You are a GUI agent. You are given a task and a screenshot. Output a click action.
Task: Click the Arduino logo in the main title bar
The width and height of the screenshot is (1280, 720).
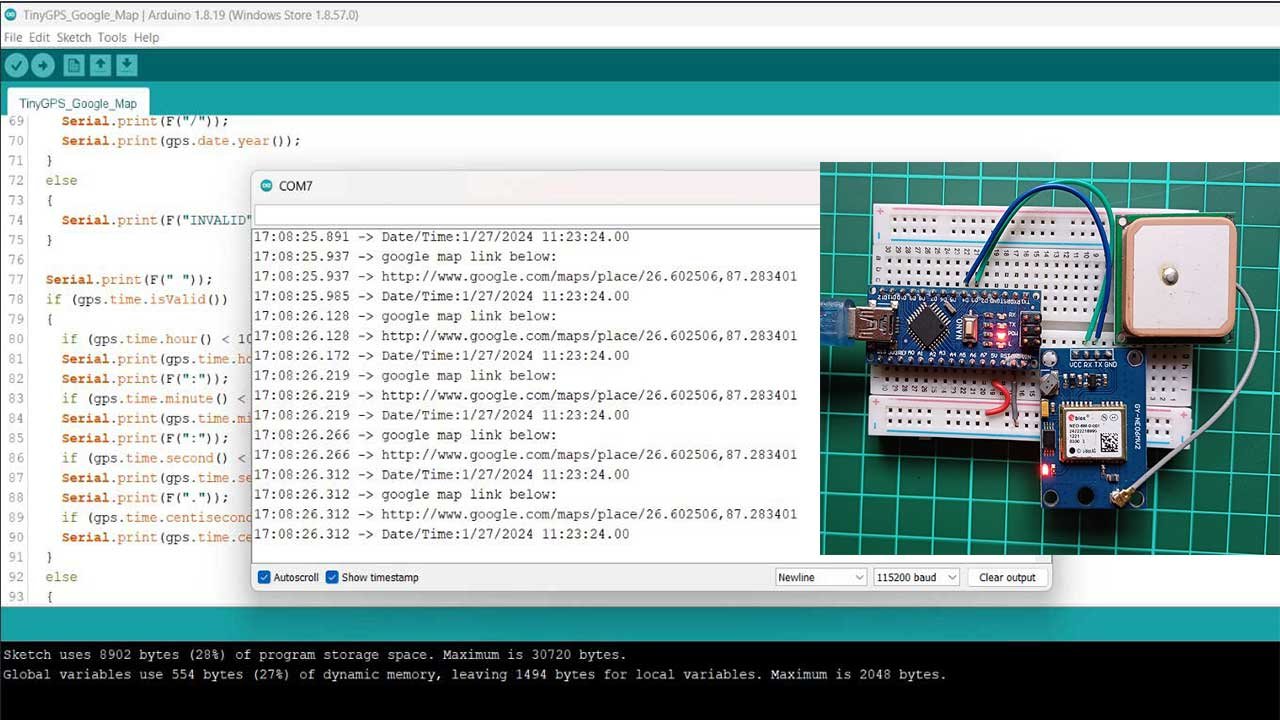10,14
